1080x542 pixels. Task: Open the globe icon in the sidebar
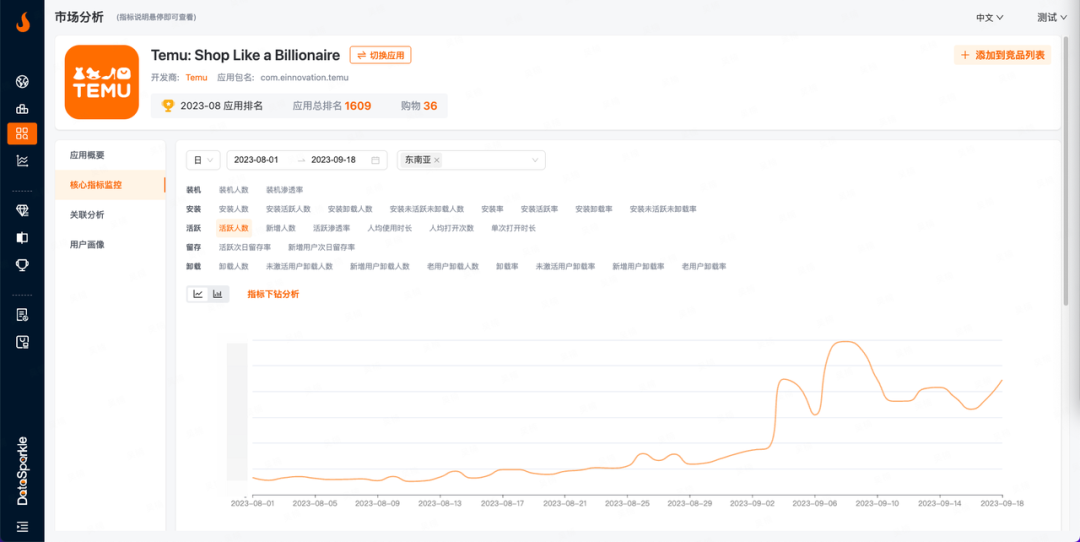(x=22, y=82)
